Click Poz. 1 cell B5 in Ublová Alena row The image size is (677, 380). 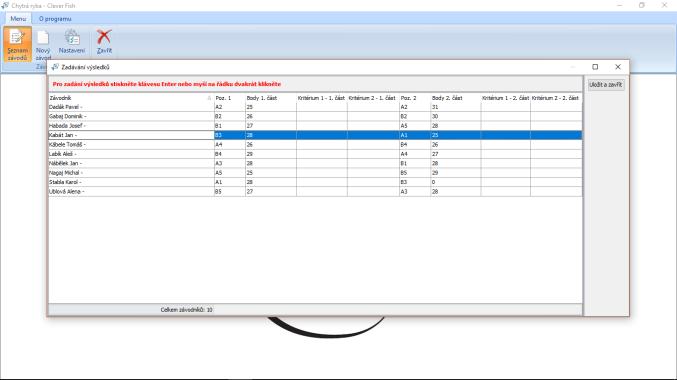(229, 192)
